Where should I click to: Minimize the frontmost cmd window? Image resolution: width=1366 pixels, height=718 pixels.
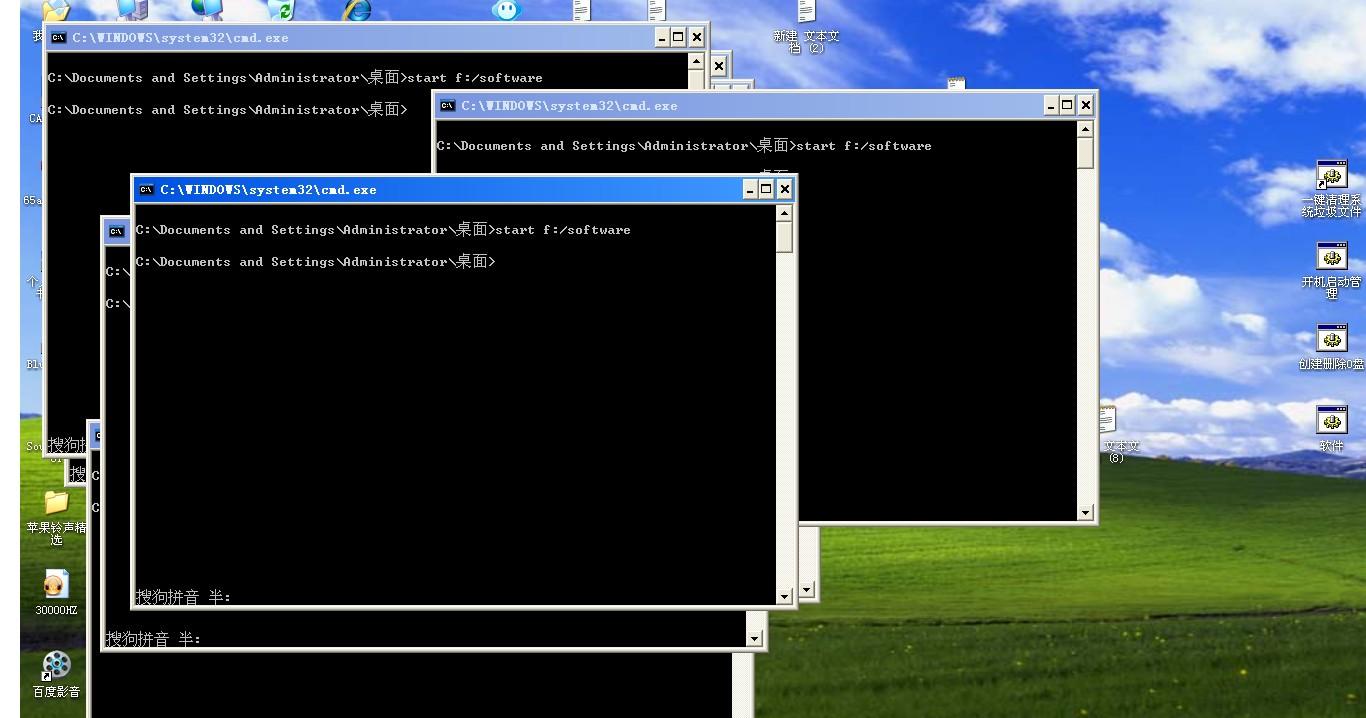pyautogui.click(x=751, y=190)
